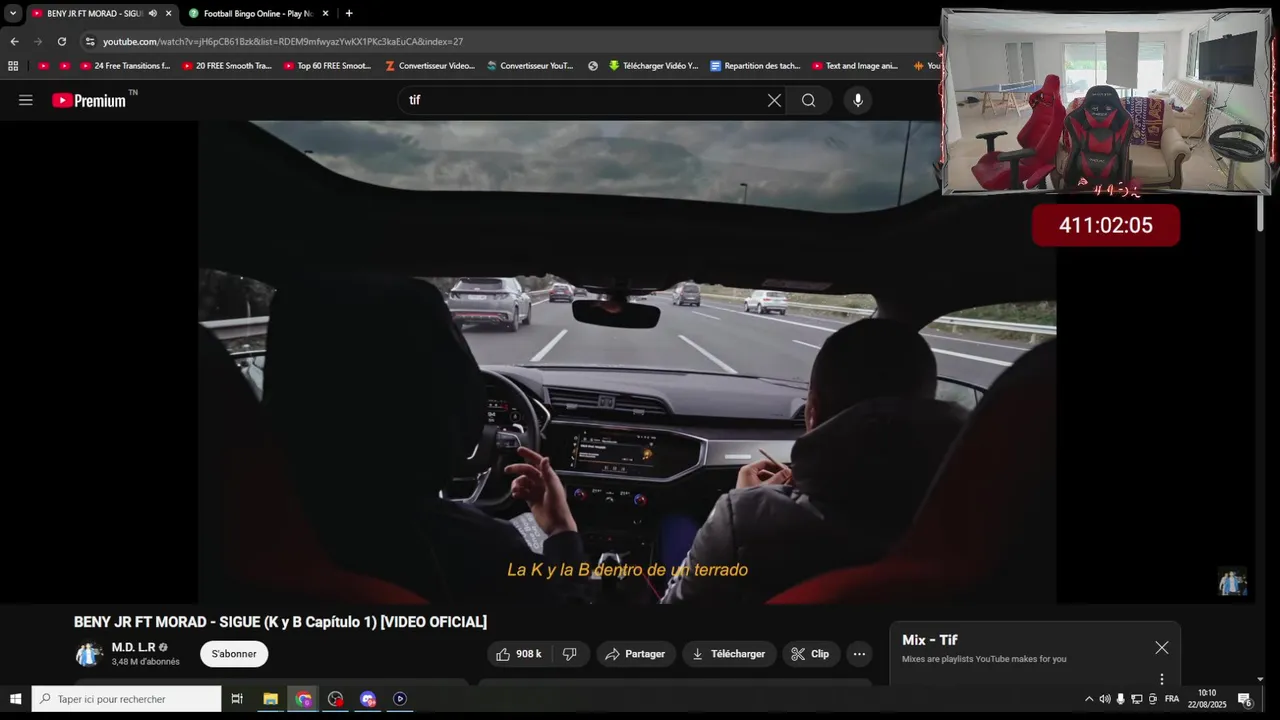Expand the tab search dropdown arrow

point(12,13)
